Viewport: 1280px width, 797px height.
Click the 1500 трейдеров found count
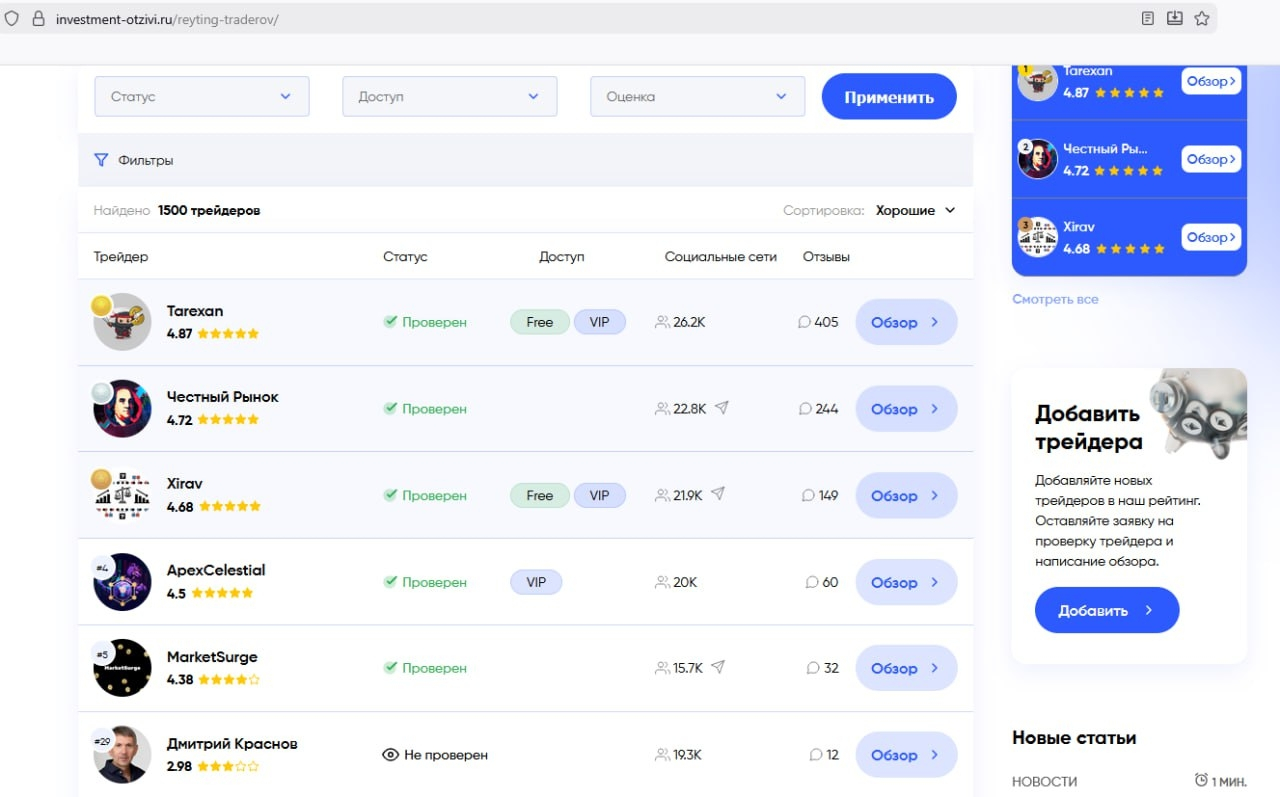click(209, 211)
